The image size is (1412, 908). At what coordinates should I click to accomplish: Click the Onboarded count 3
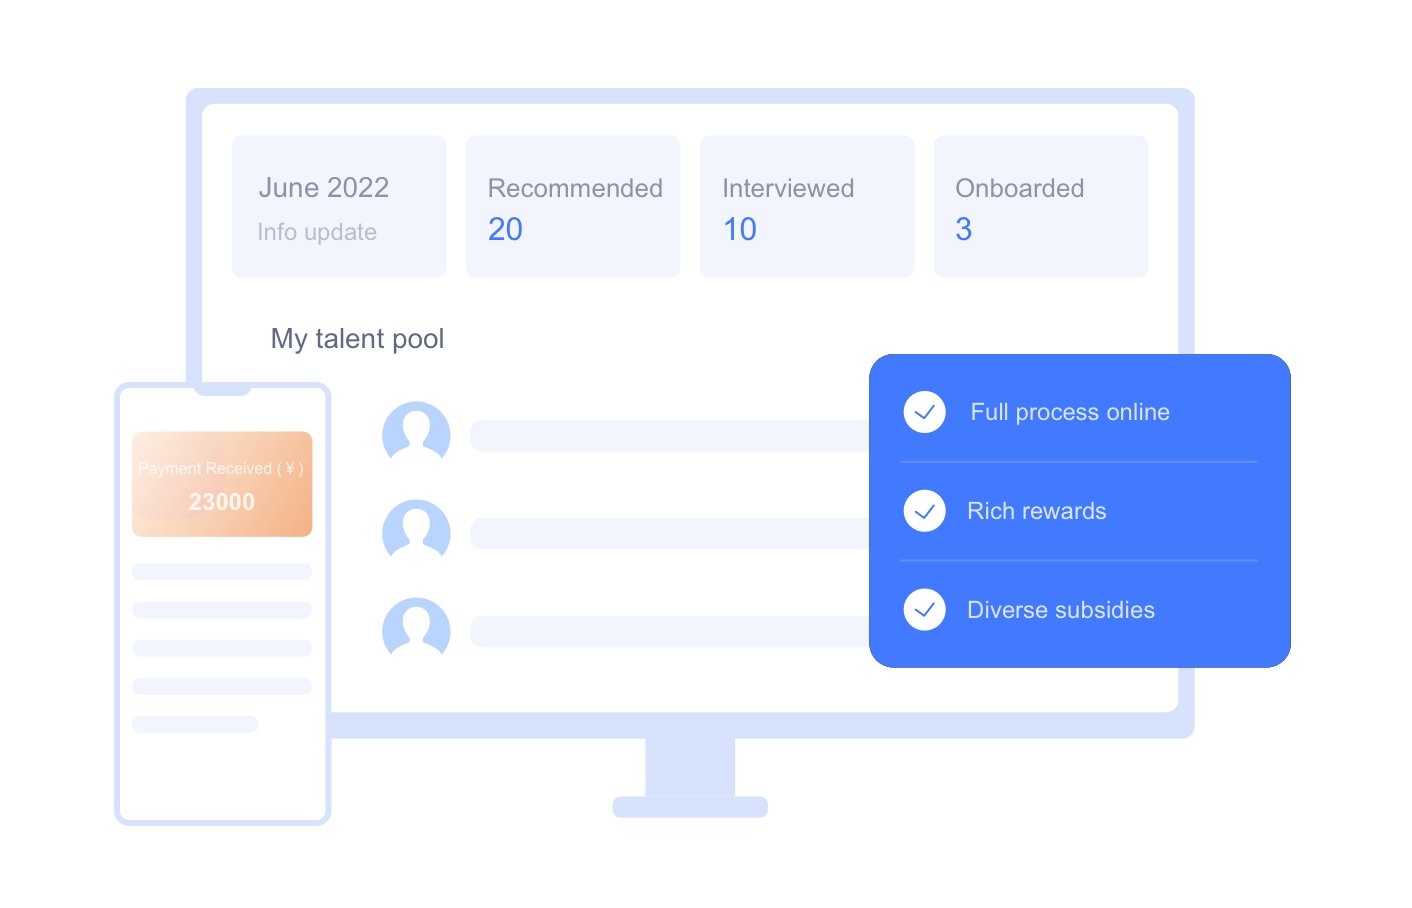pos(964,229)
